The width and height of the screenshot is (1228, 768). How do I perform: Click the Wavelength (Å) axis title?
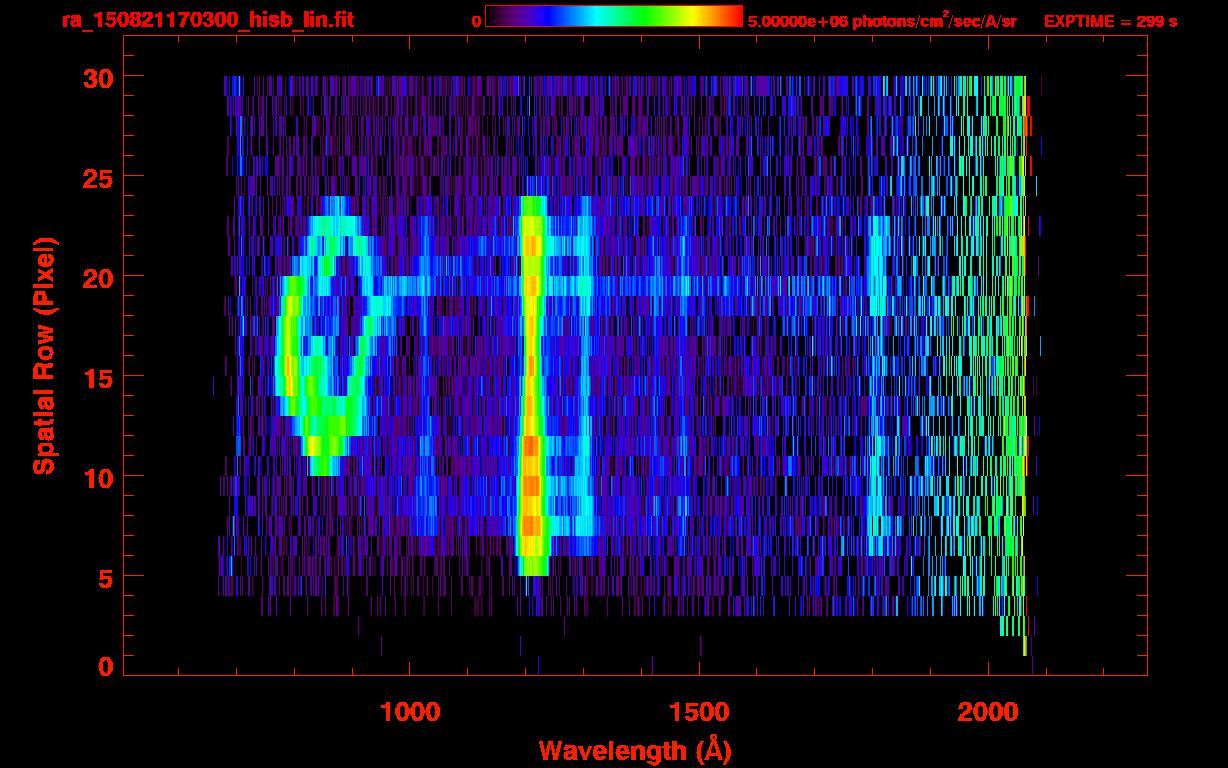(631, 749)
